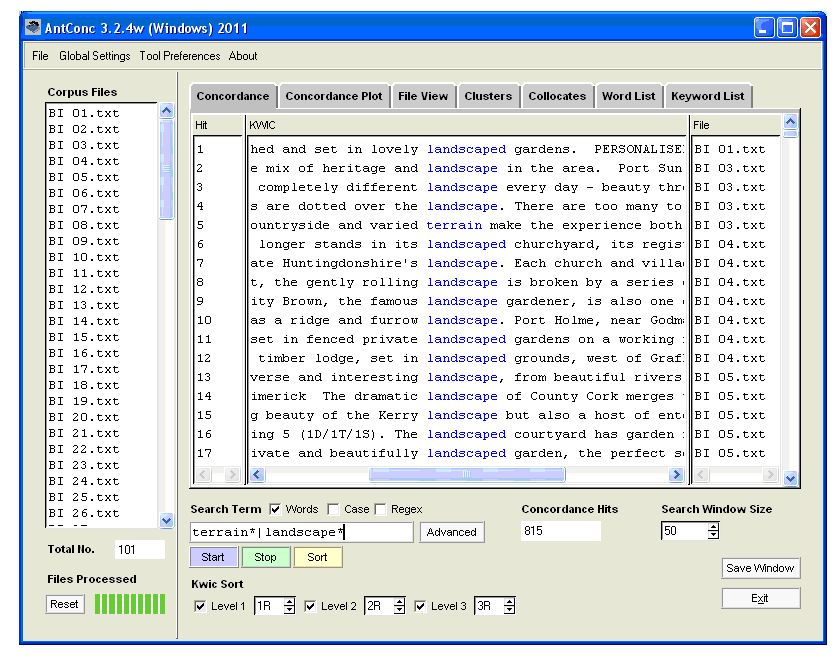
Task: Click the KWIC horizontal scroll left arrow
Action: (x=257, y=474)
